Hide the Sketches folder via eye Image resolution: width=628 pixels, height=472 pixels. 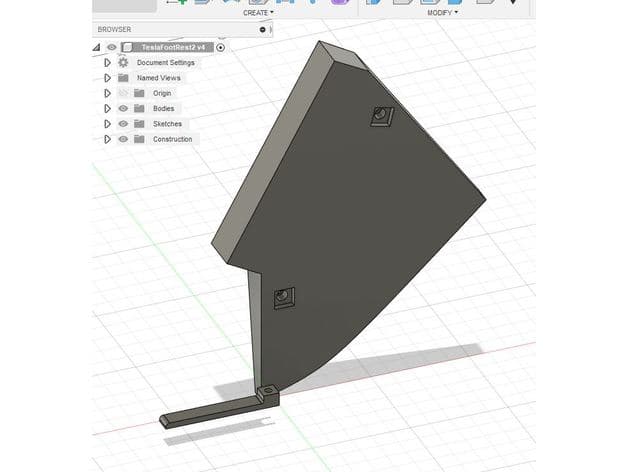click(x=123, y=123)
